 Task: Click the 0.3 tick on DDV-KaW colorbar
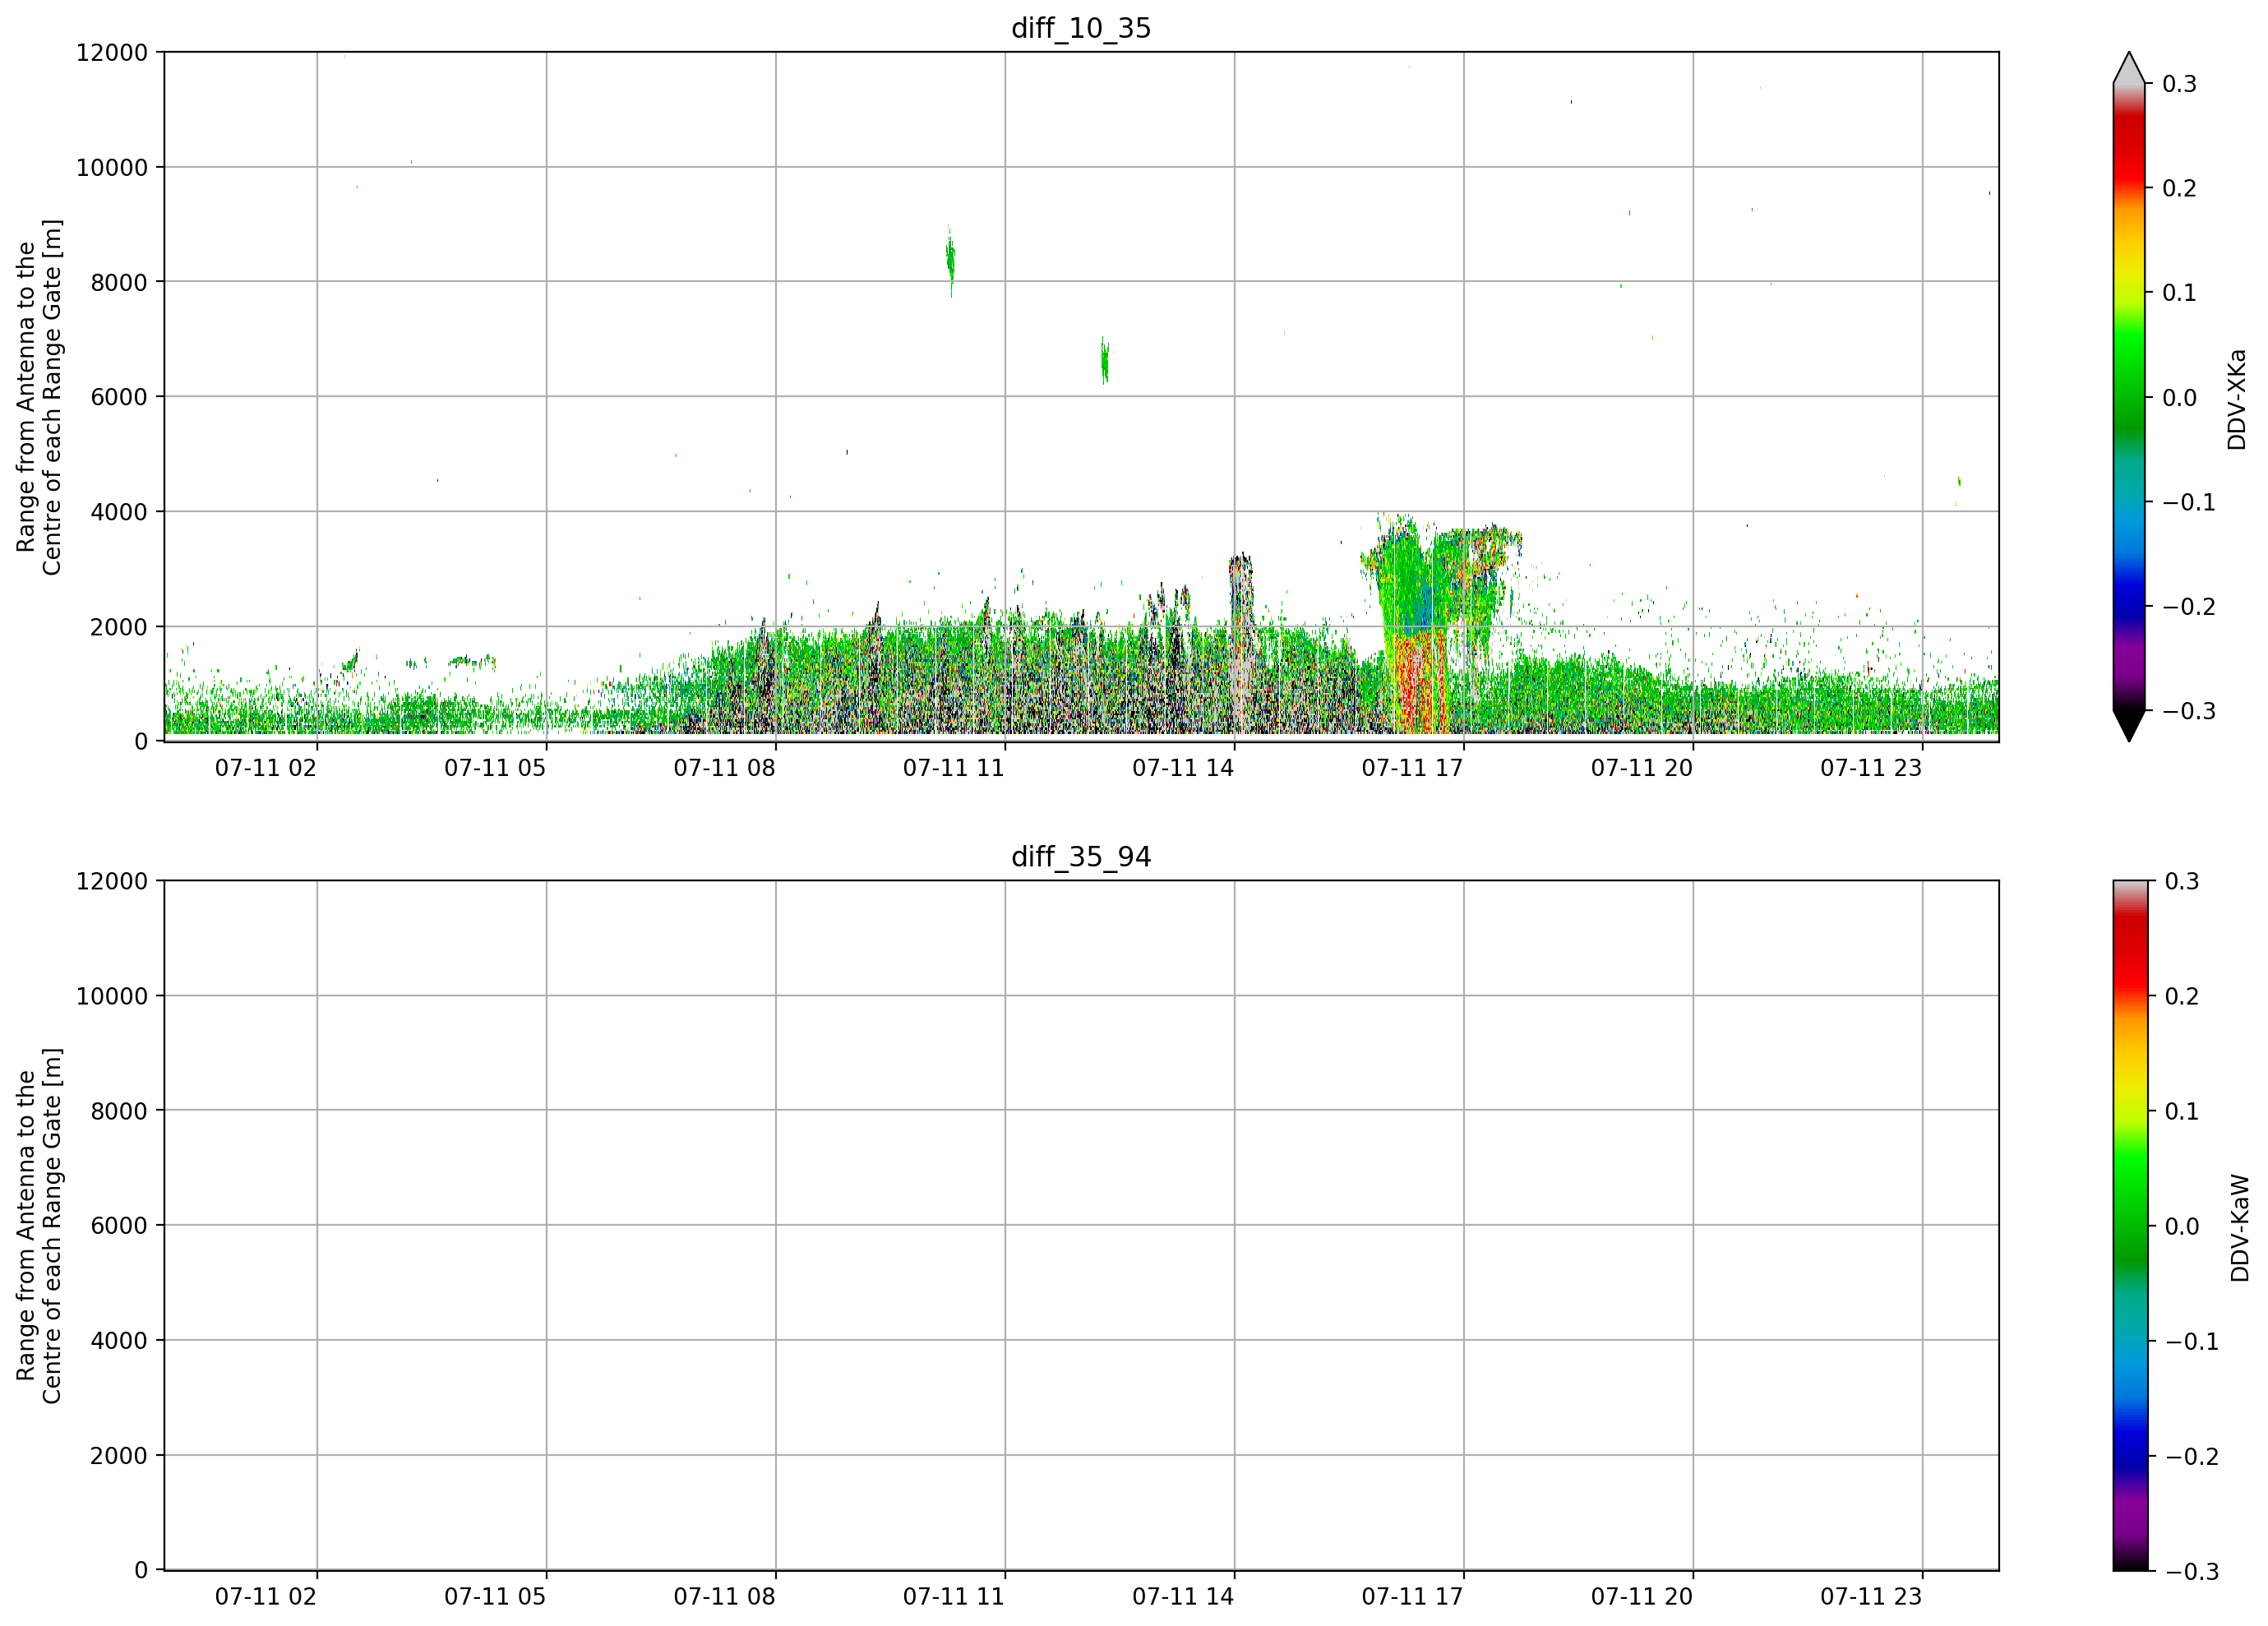[2181, 881]
